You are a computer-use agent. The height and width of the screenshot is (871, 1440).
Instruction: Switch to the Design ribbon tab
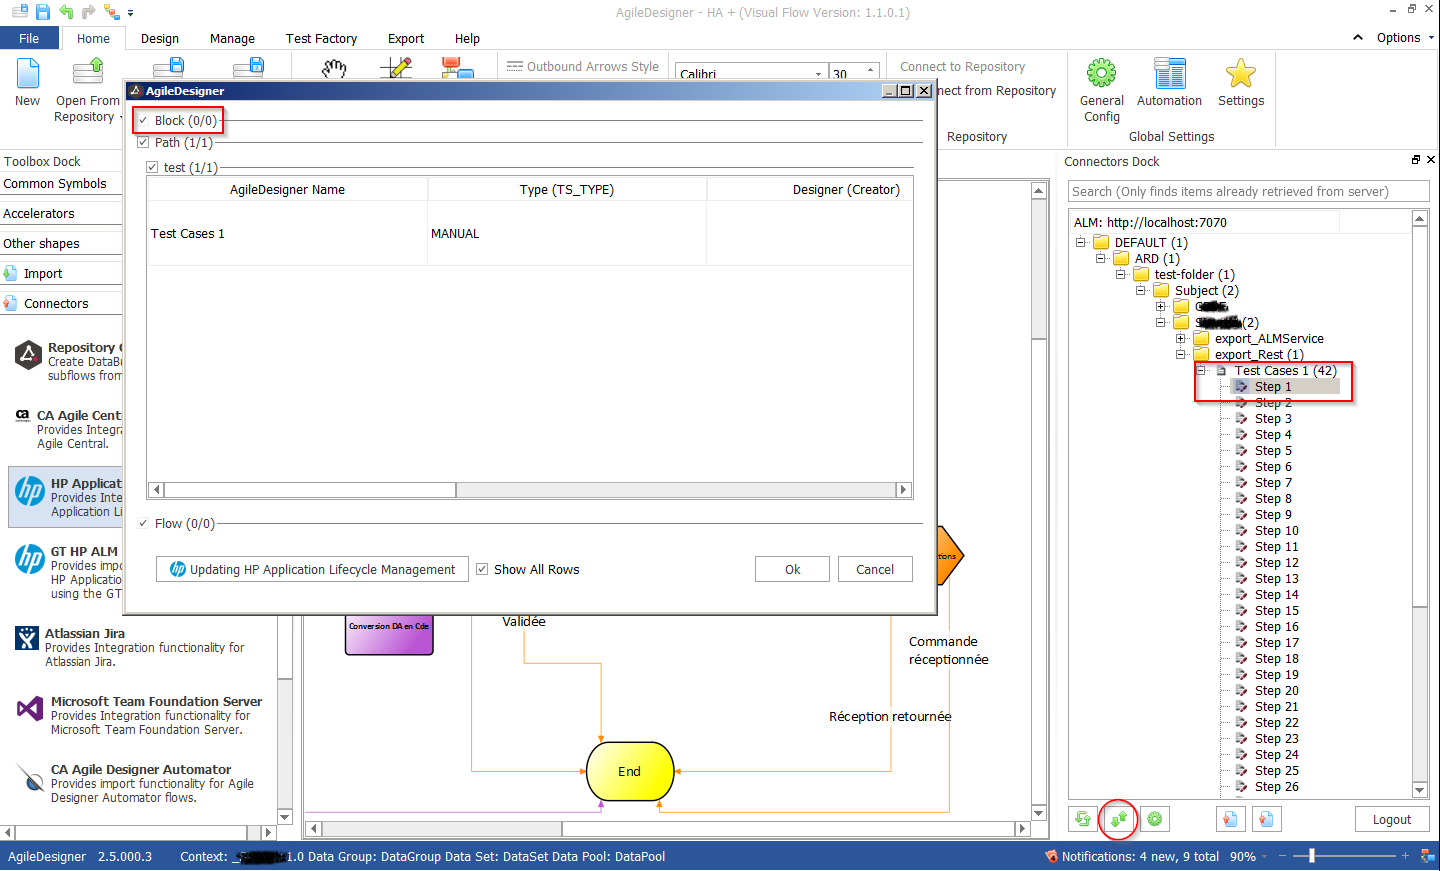(159, 38)
